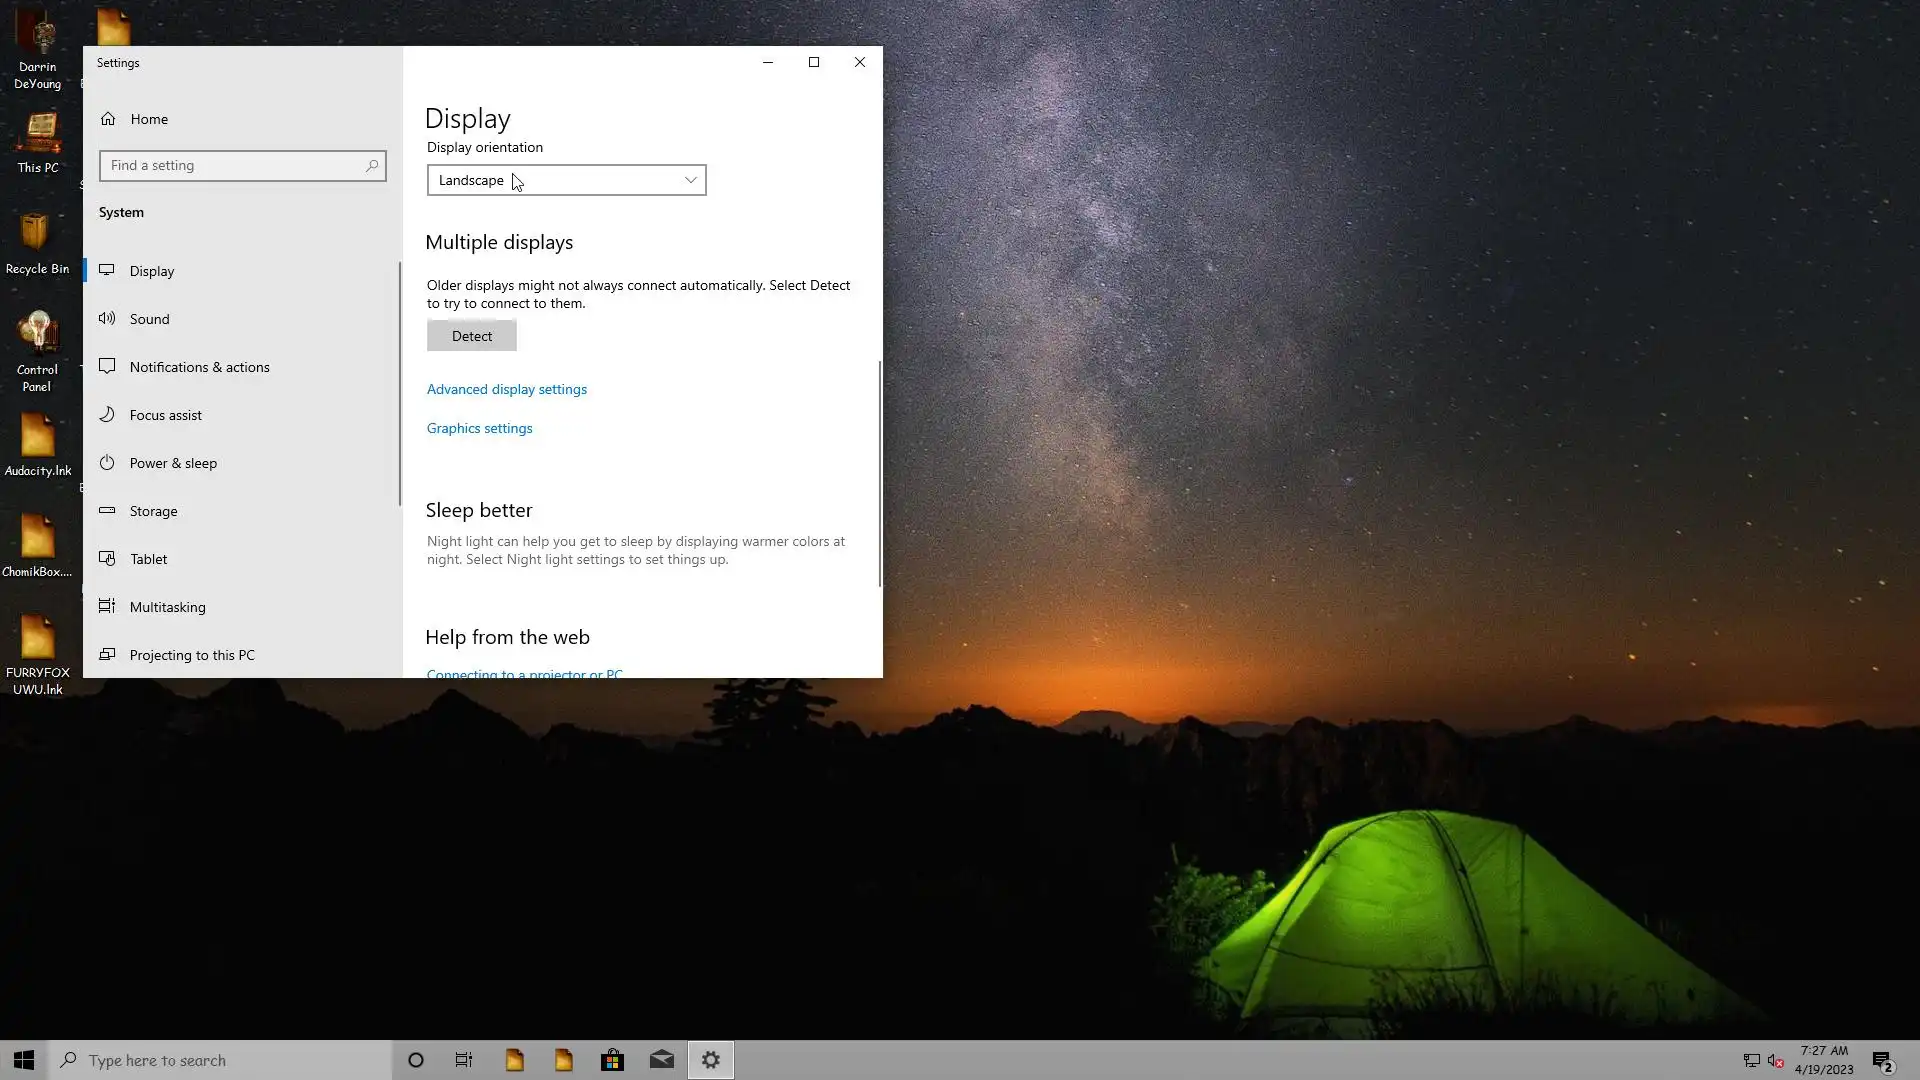Open Task View from the taskbar
This screenshot has width=1920, height=1080.
click(x=464, y=1060)
